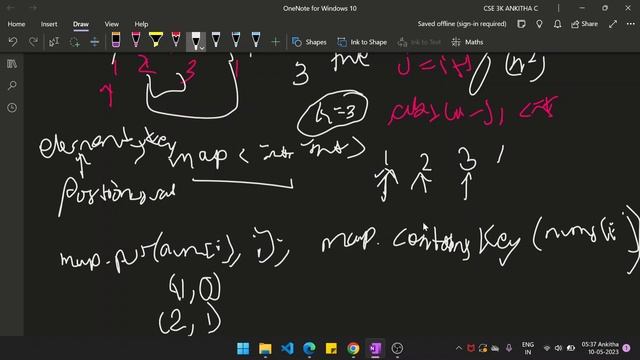640x360 pixels.
Task: Activate the Lasso Select tool
Action: coord(74,42)
